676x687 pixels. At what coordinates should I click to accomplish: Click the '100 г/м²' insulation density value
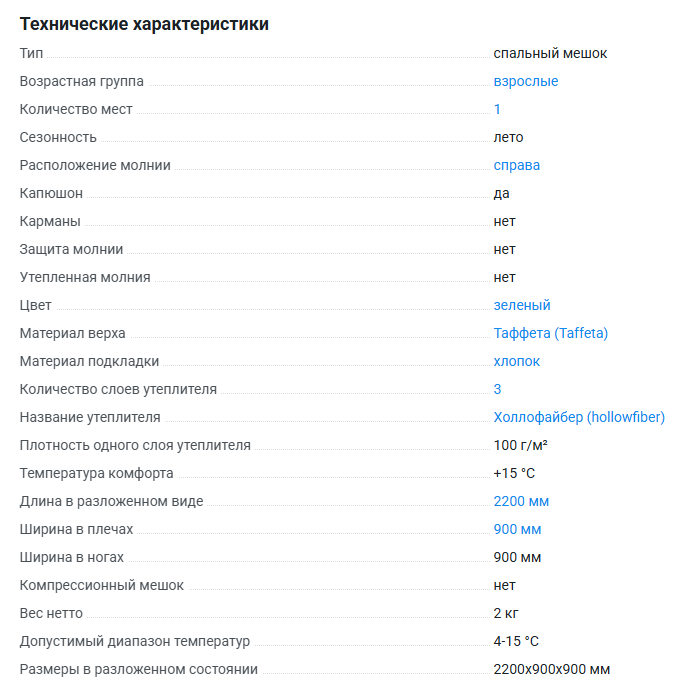point(520,445)
